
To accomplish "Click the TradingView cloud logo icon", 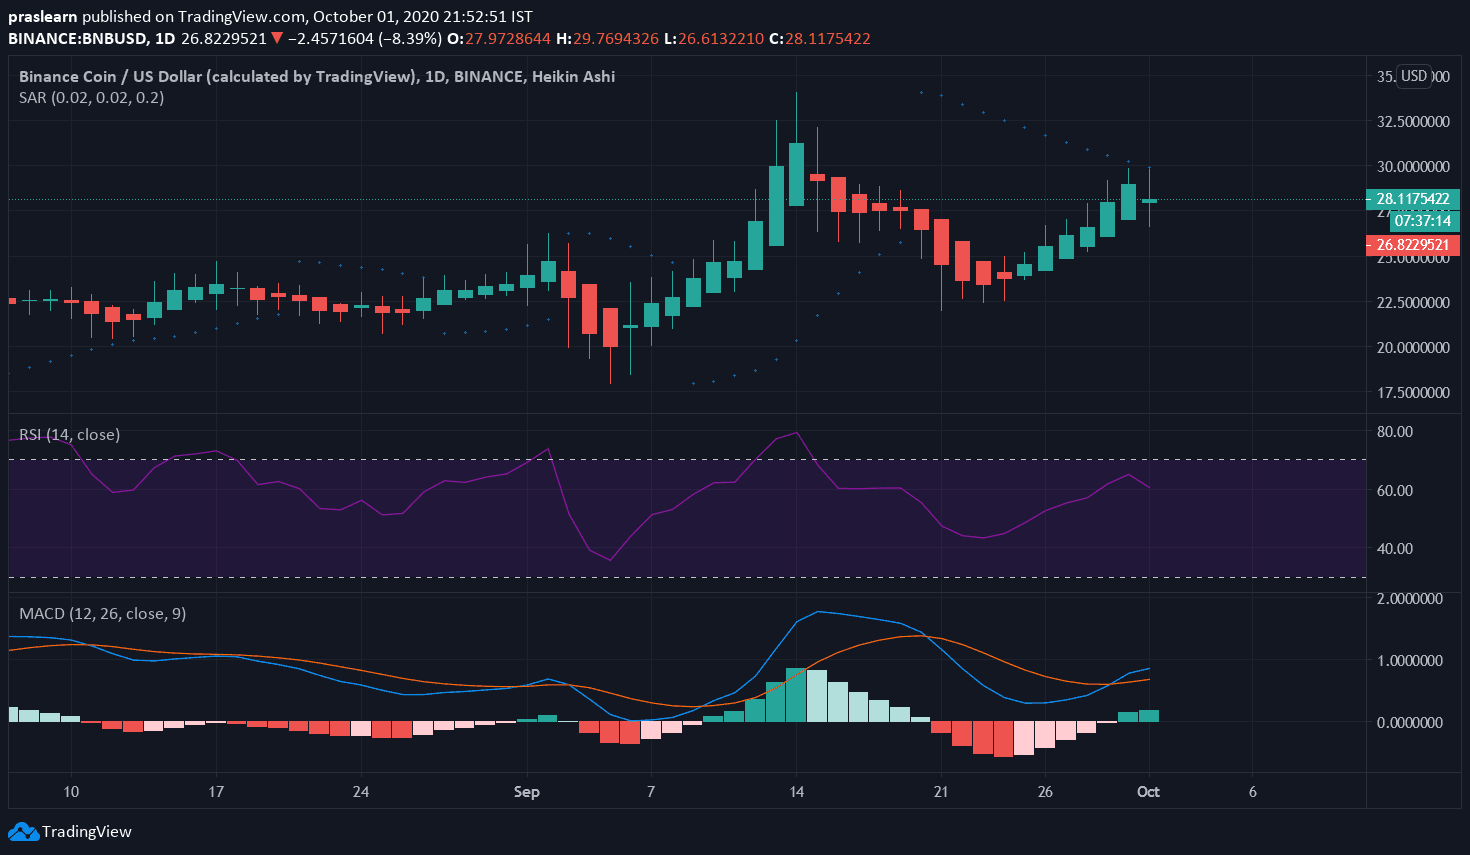I will click(x=23, y=831).
